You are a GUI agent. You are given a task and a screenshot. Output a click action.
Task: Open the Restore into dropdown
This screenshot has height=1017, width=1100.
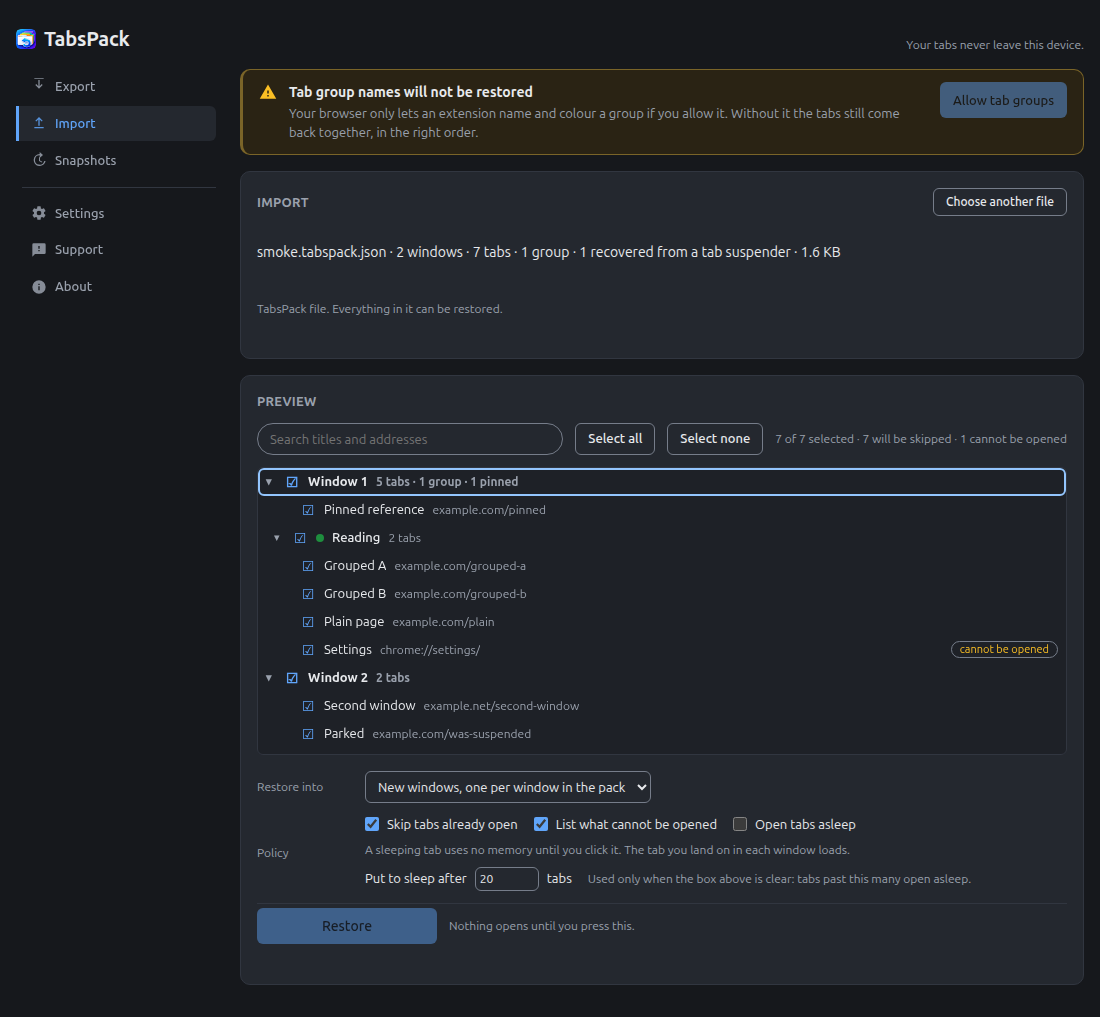point(508,787)
